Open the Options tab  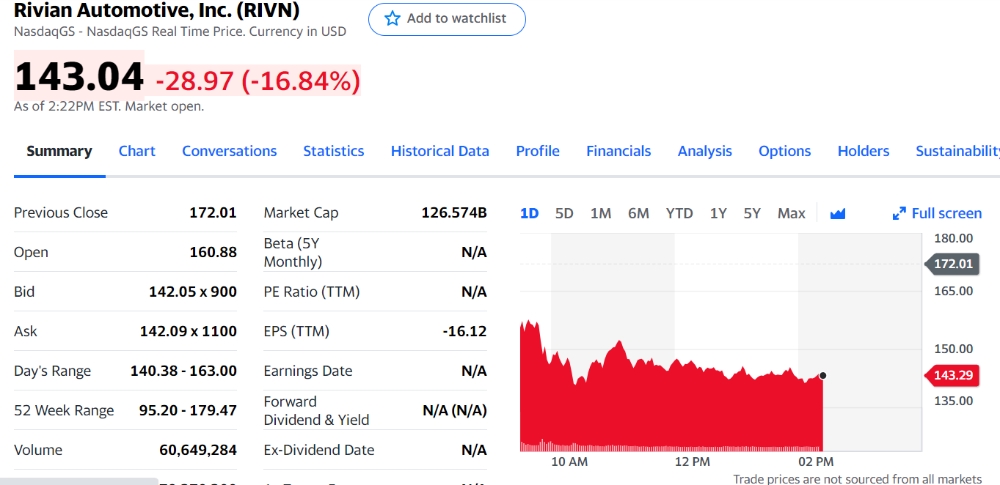(784, 151)
